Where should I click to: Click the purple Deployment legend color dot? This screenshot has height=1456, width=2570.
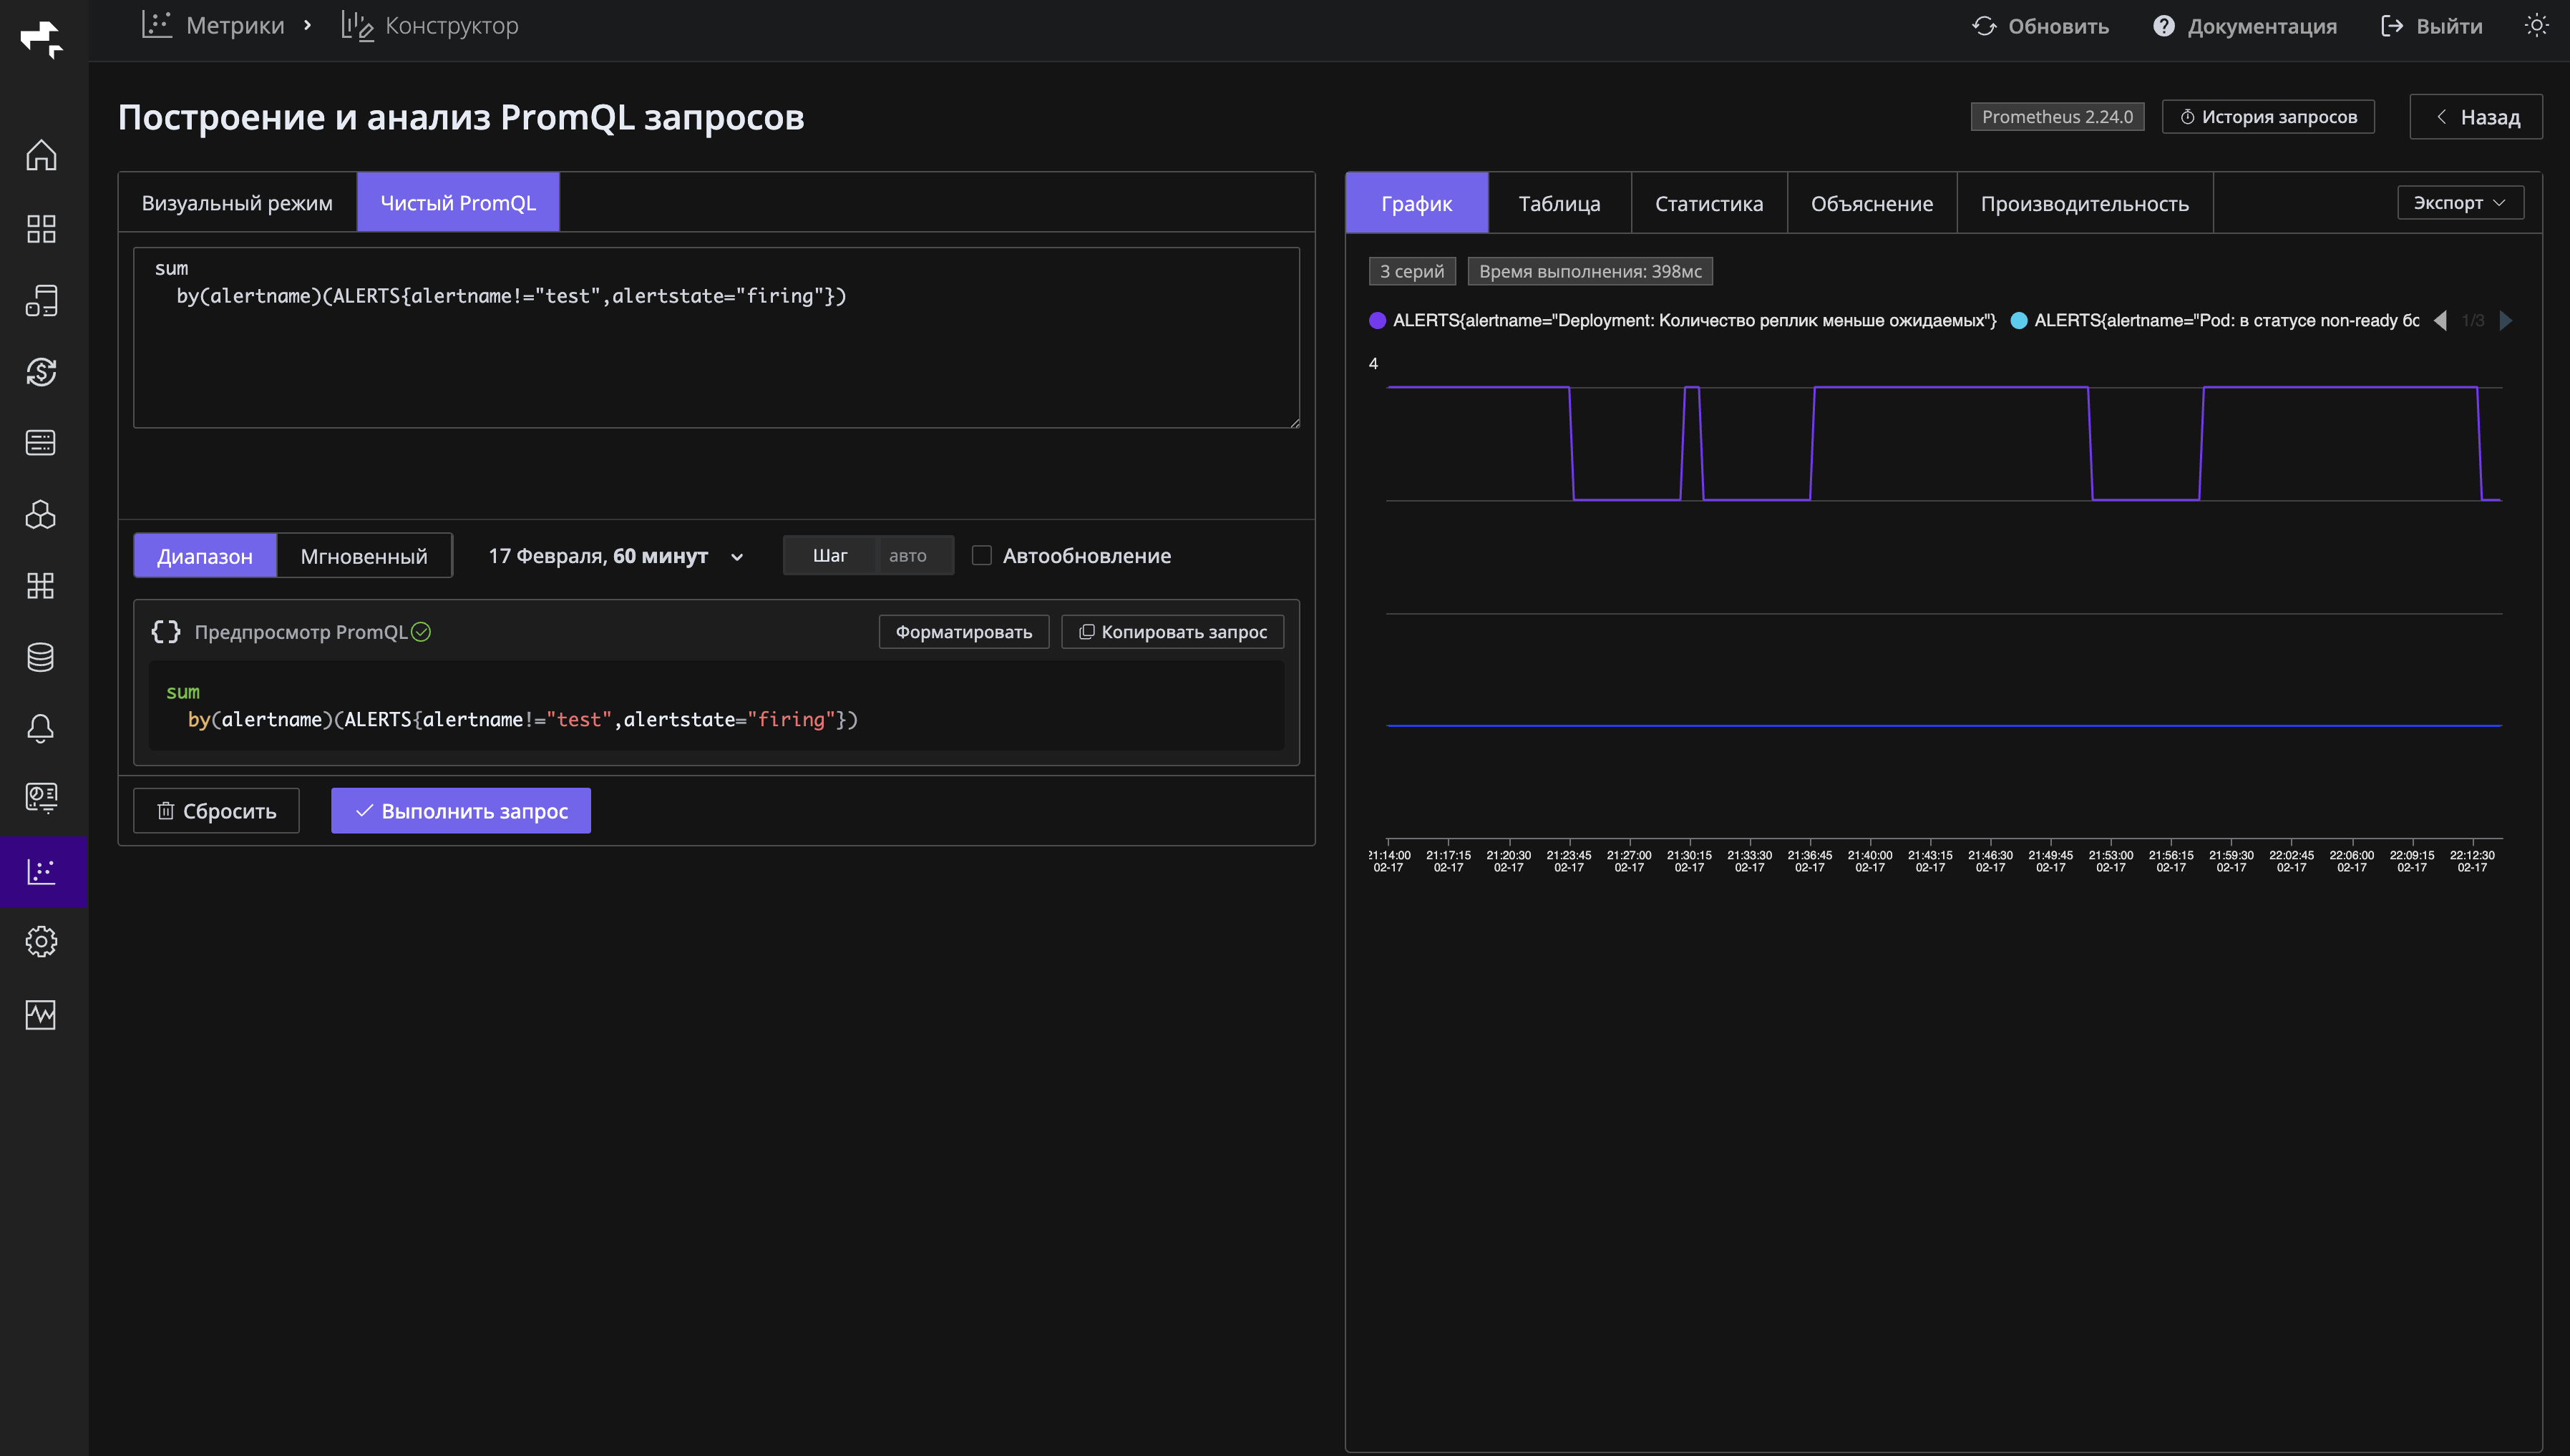(x=1377, y=321)
